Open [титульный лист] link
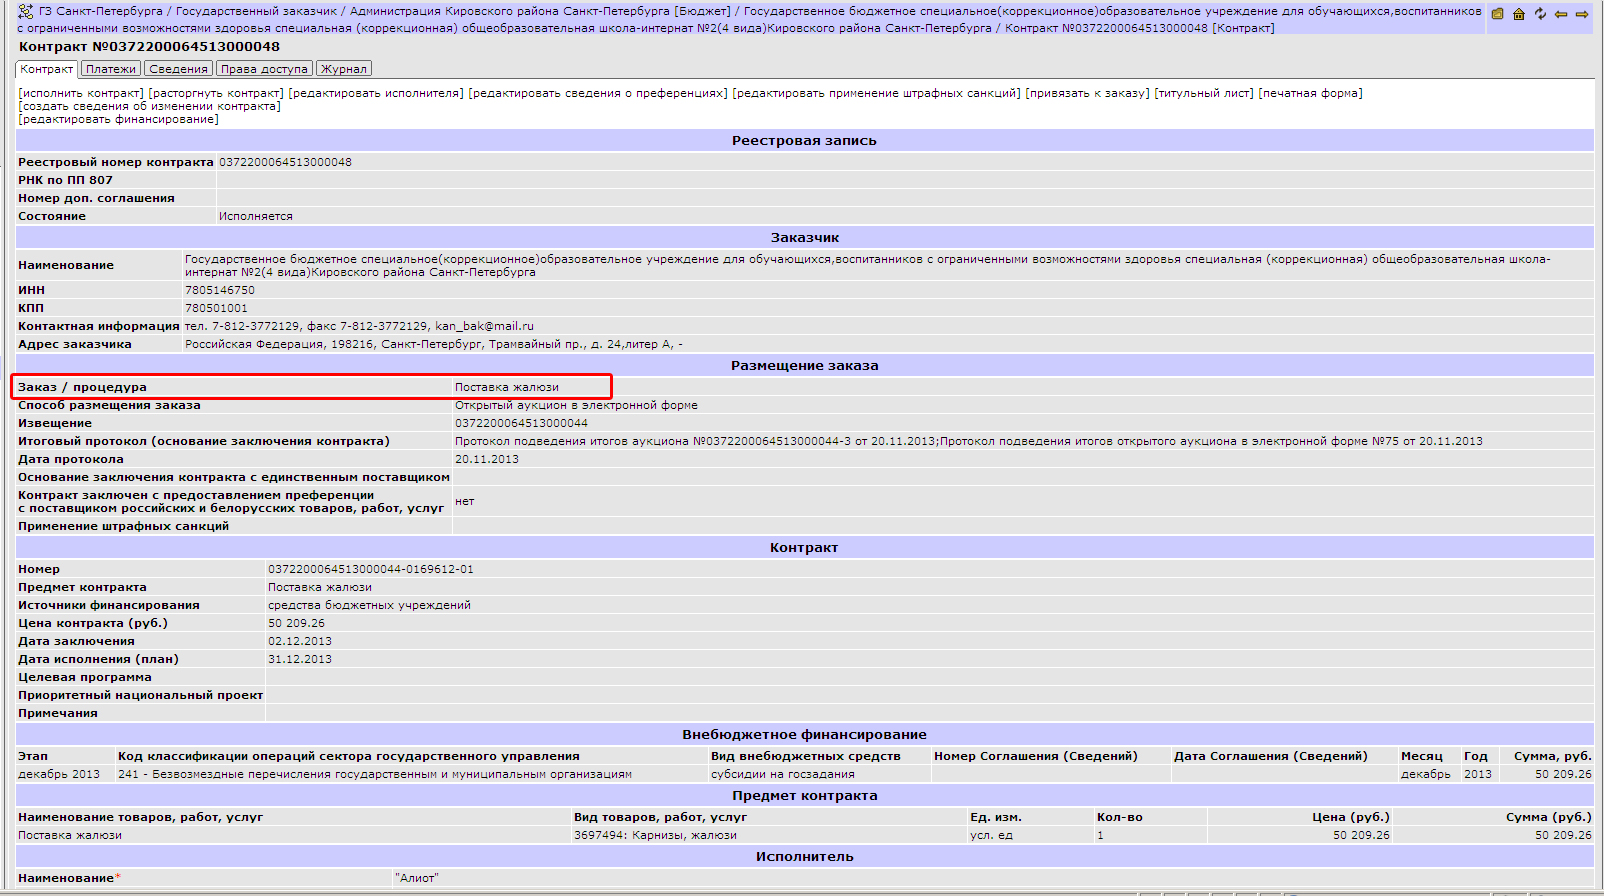The image size is (1604, 896). click(1204, 93)
